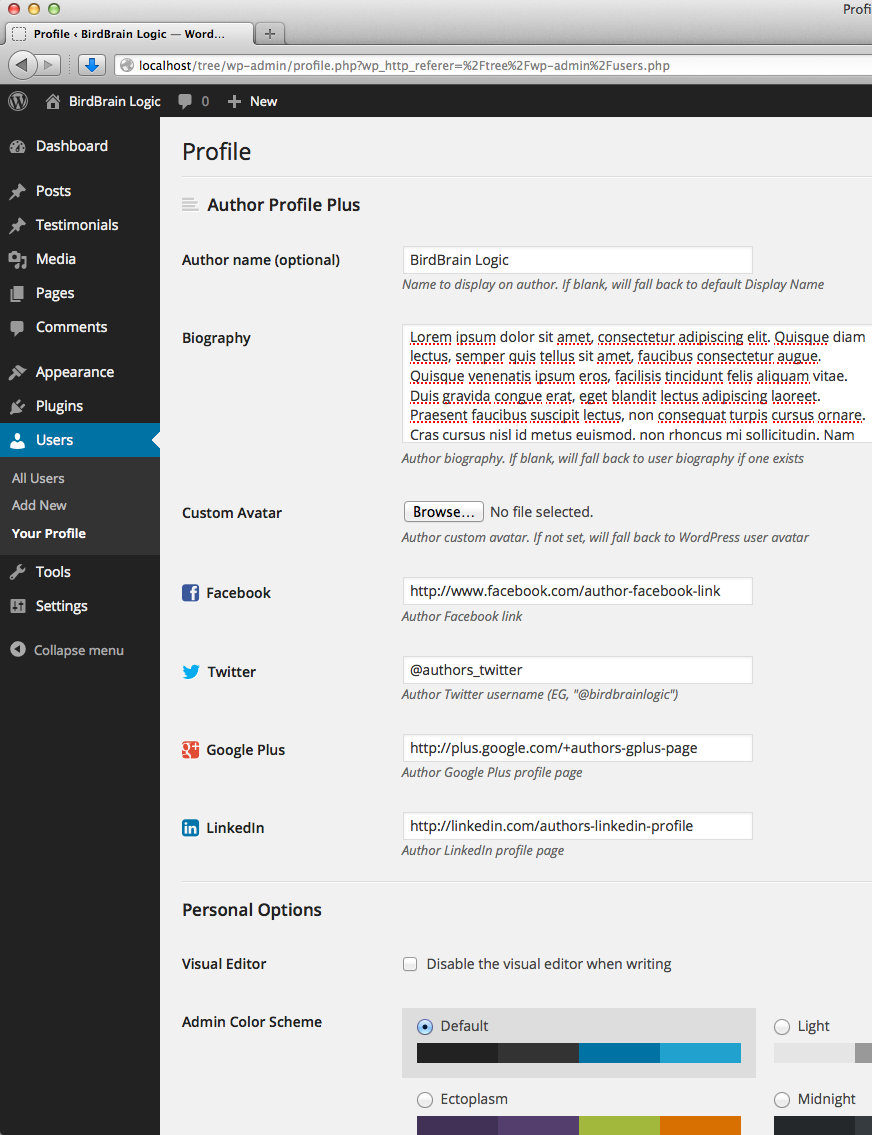Select the Ectoplasm color scheme radio
Screen dimensions: 872x1135
[x=425, y=1099]
